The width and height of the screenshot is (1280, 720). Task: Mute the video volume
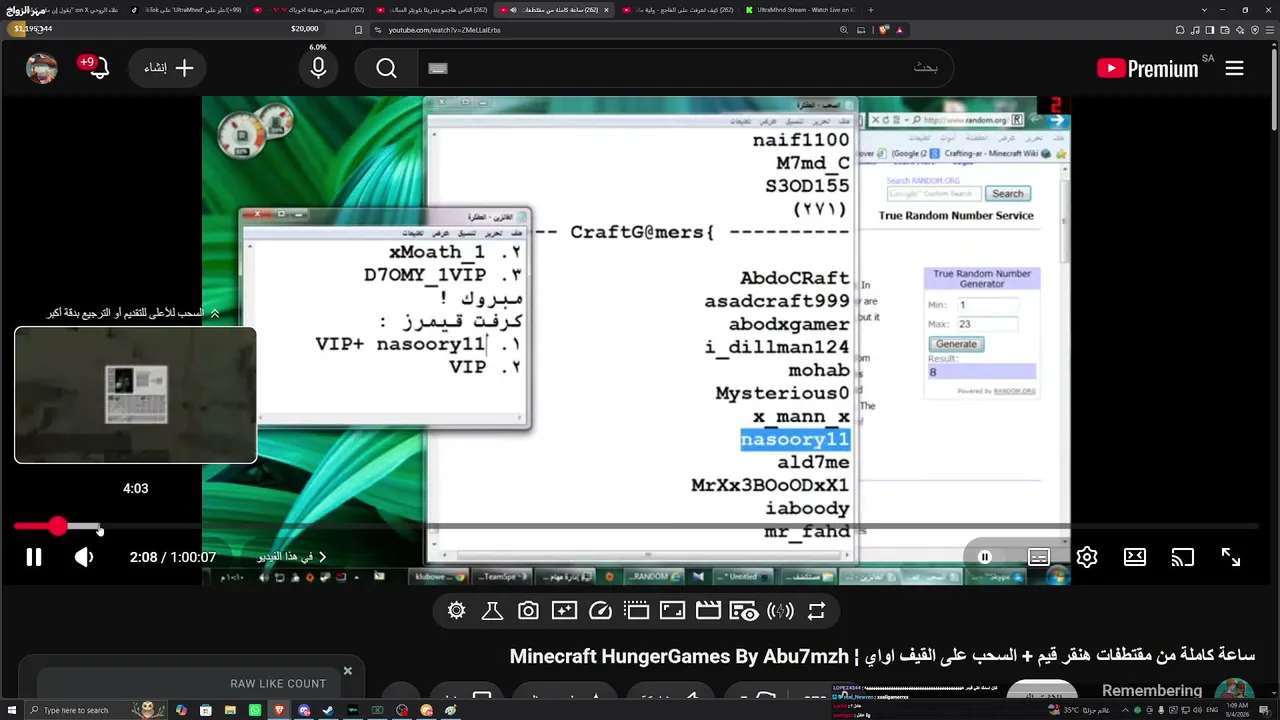(x=84, y=557)
